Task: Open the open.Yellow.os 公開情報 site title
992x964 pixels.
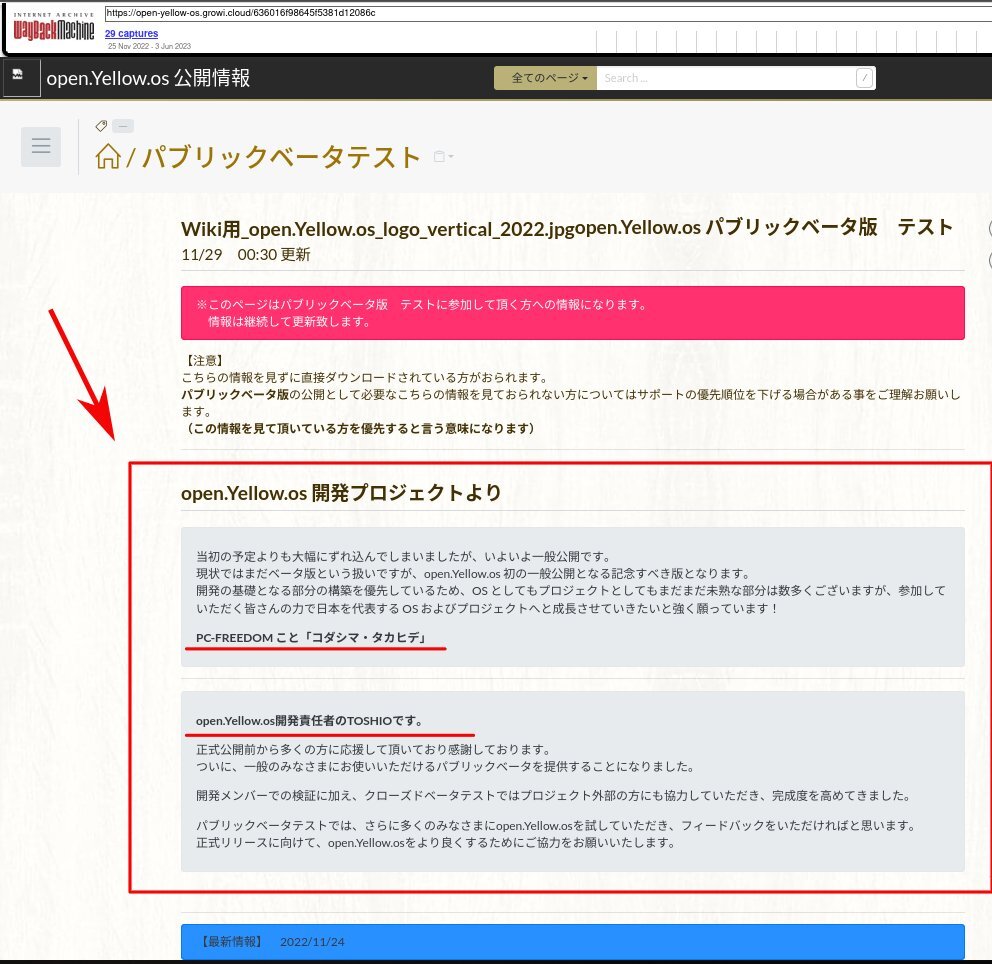Action: pos(148,78)
